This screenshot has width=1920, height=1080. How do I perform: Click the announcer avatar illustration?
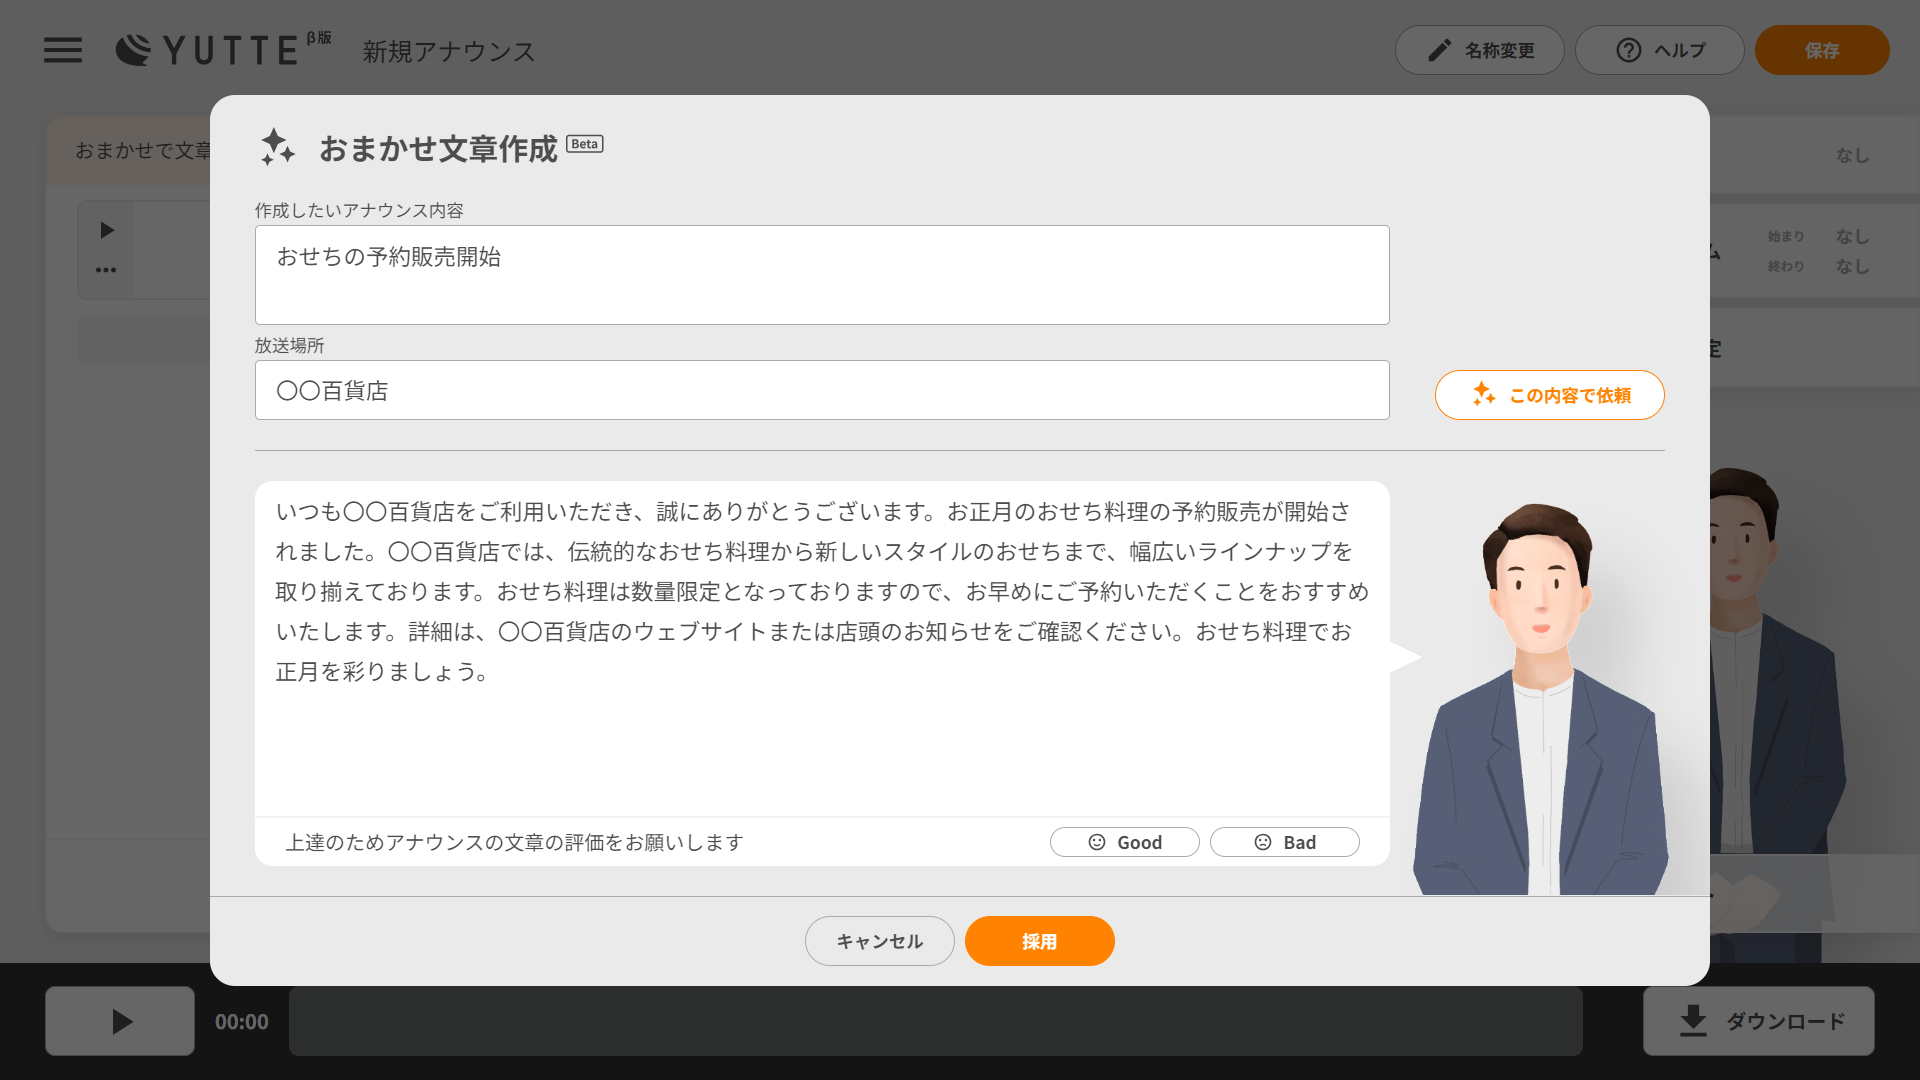click(x=1540, y=700)
